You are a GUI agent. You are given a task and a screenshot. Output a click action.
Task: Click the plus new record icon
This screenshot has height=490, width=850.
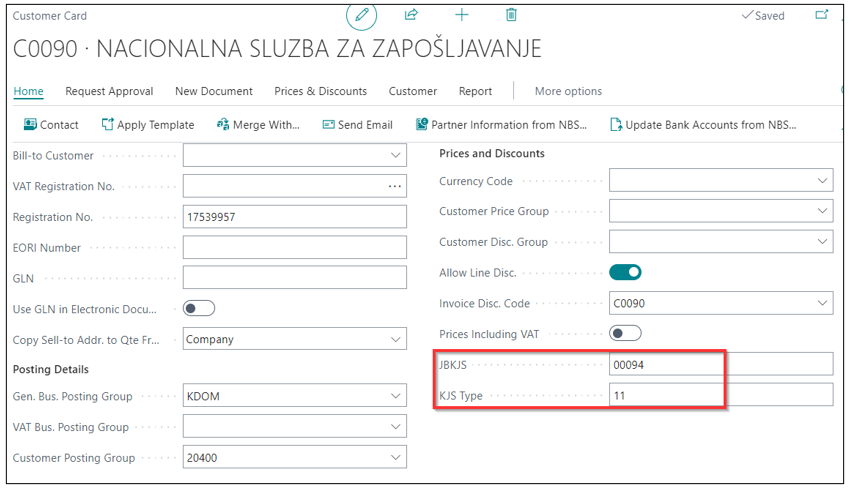pos(461,15)
